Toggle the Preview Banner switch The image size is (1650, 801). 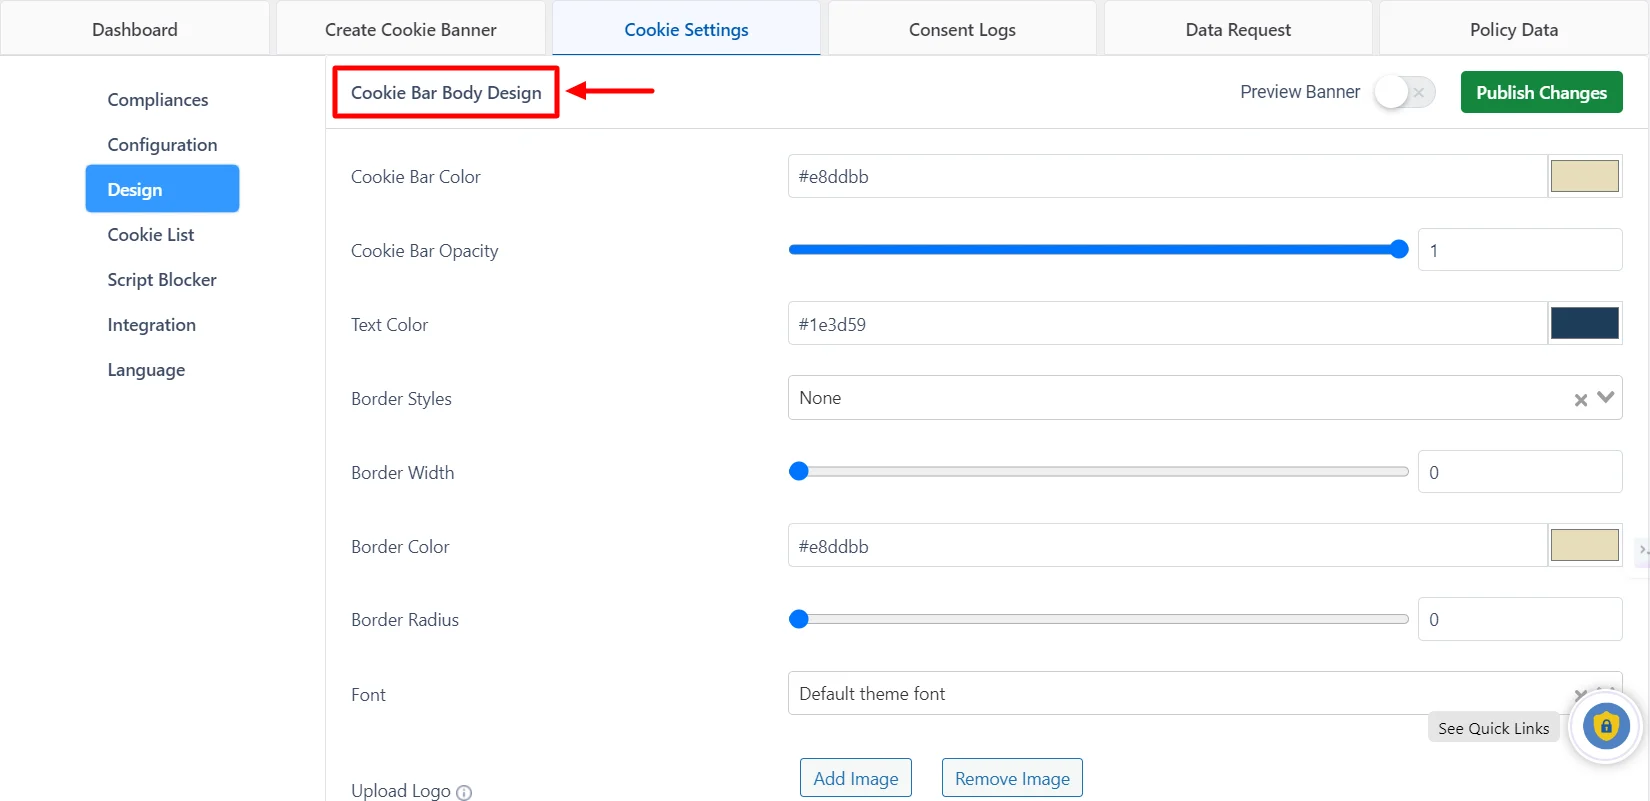[x=1404, y=92]
